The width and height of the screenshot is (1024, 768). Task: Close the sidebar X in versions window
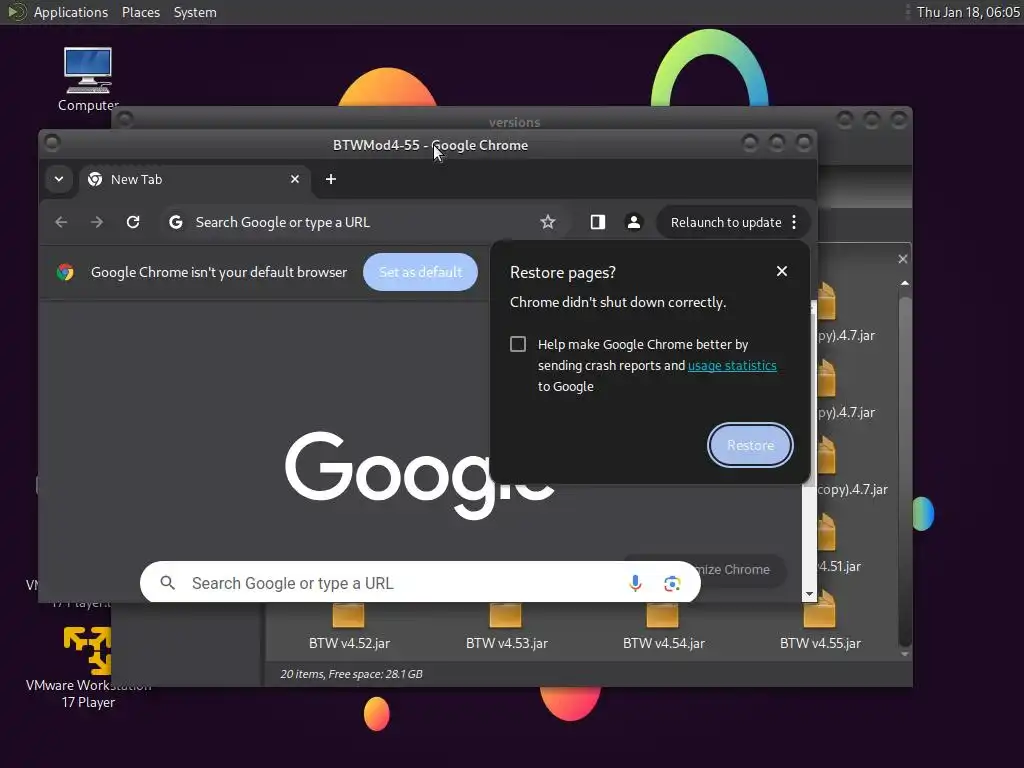[903, 259]
